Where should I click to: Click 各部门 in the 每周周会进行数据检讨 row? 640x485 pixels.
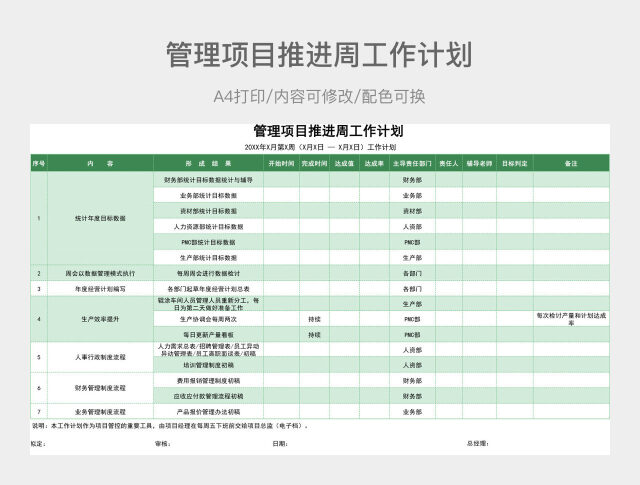click(x=412, y=273)
